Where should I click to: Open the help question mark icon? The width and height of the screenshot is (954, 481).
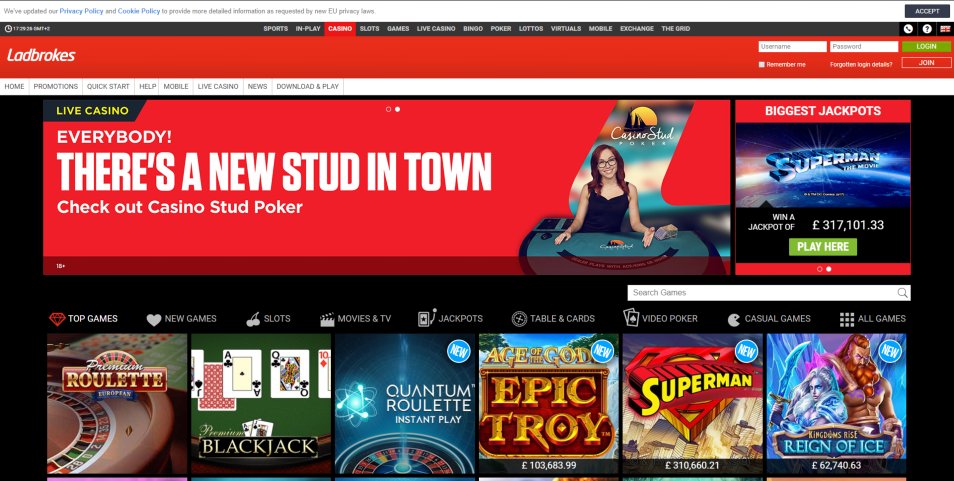click(x=927, y=29)
